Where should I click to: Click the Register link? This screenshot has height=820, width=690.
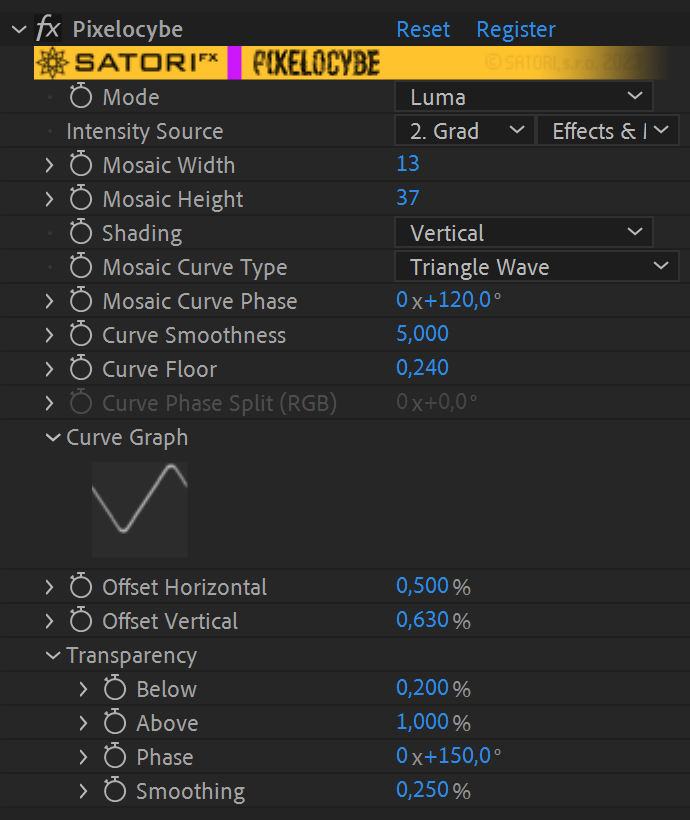[515, 29]
